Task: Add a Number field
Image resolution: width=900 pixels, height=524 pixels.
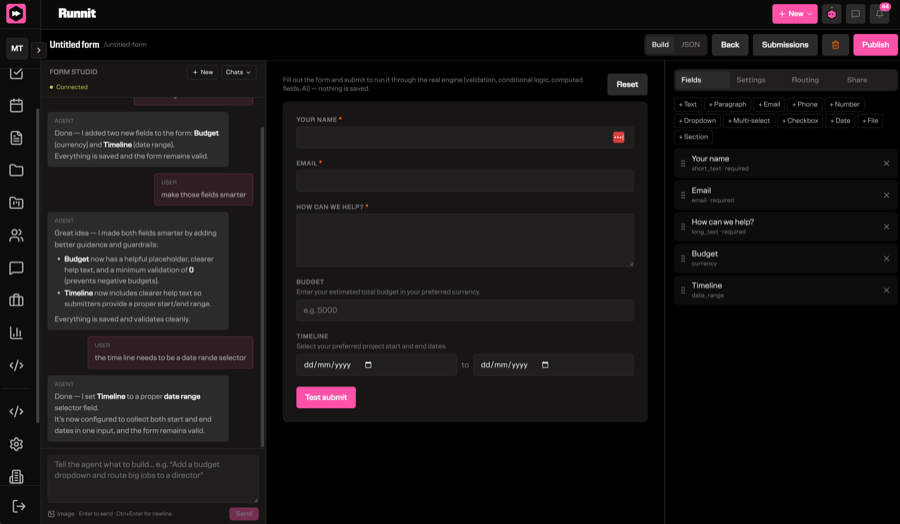Action: 844,104
